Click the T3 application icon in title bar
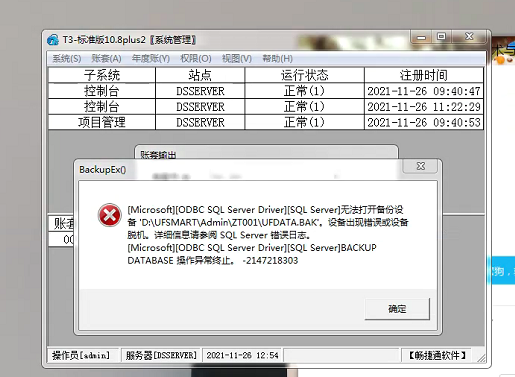Viewport: 515px width, 377px height. click(x=53, y=40)
